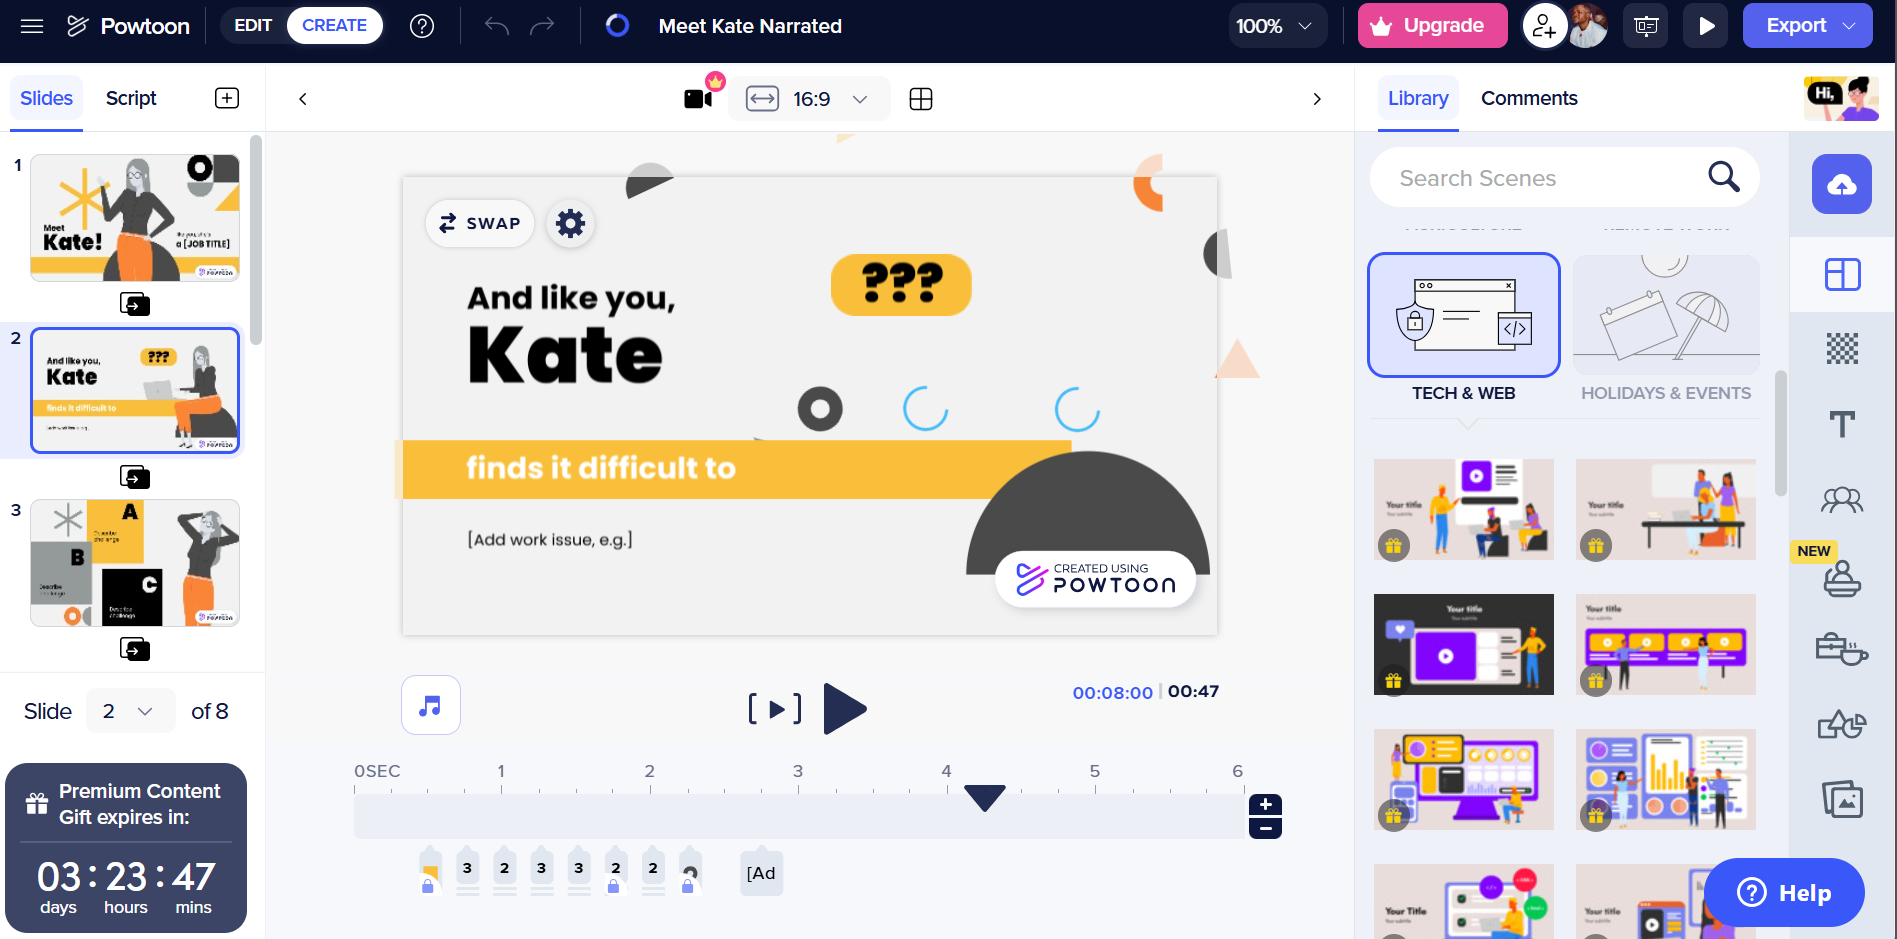The image size is (1897, 939).
Task: Open the music soundtrack button
Action: (431, 705)
